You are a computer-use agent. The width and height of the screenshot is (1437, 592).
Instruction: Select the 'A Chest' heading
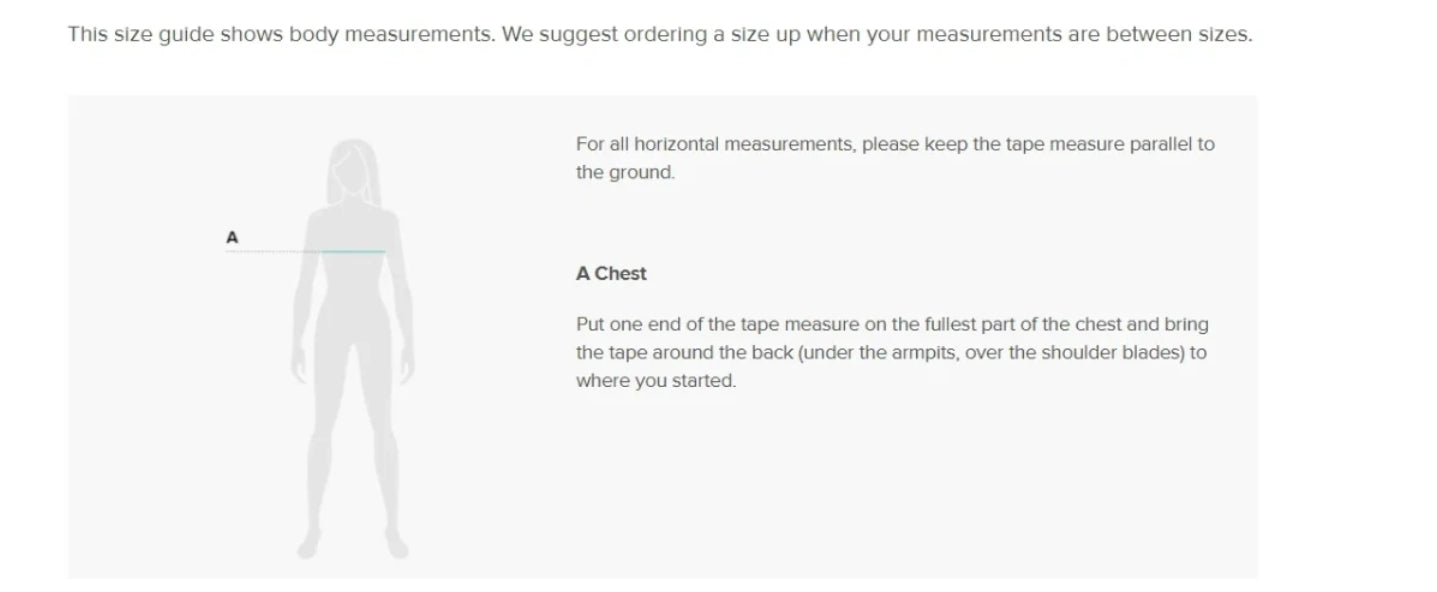611,273
